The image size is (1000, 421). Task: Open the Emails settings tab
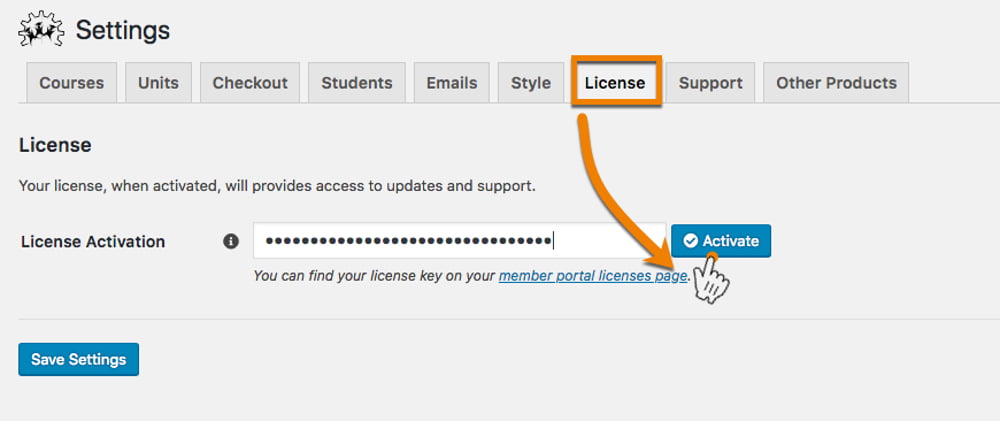(x=452, y=83)
